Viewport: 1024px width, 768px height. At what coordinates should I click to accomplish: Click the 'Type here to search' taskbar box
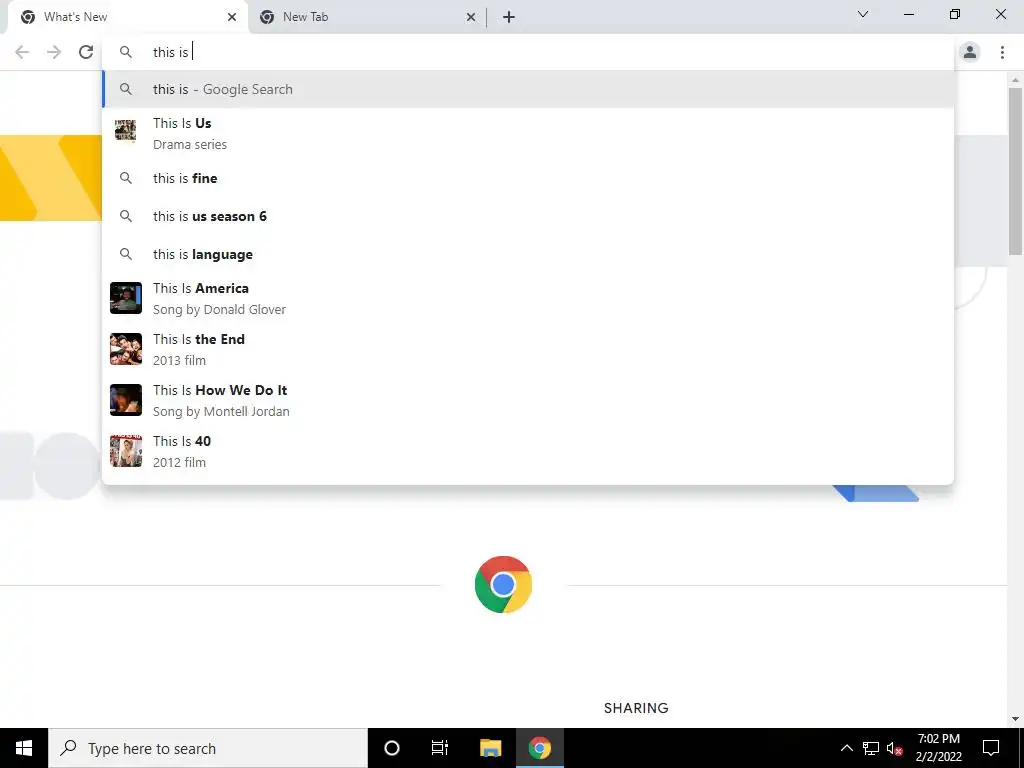tap(208, 748)
